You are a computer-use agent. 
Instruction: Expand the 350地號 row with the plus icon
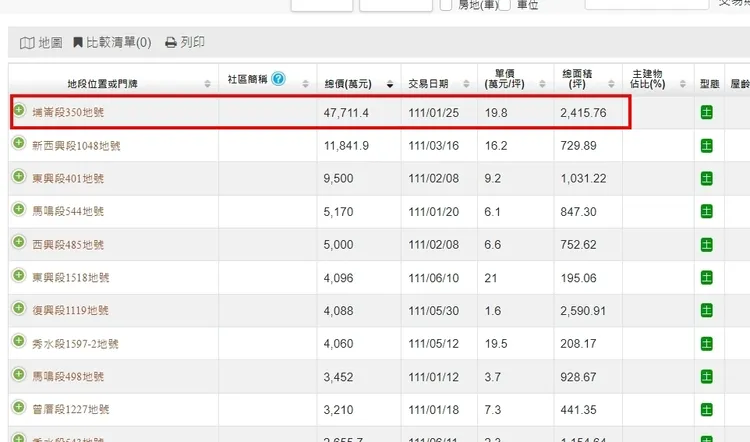pyautogui.click(x=19, y=110)
